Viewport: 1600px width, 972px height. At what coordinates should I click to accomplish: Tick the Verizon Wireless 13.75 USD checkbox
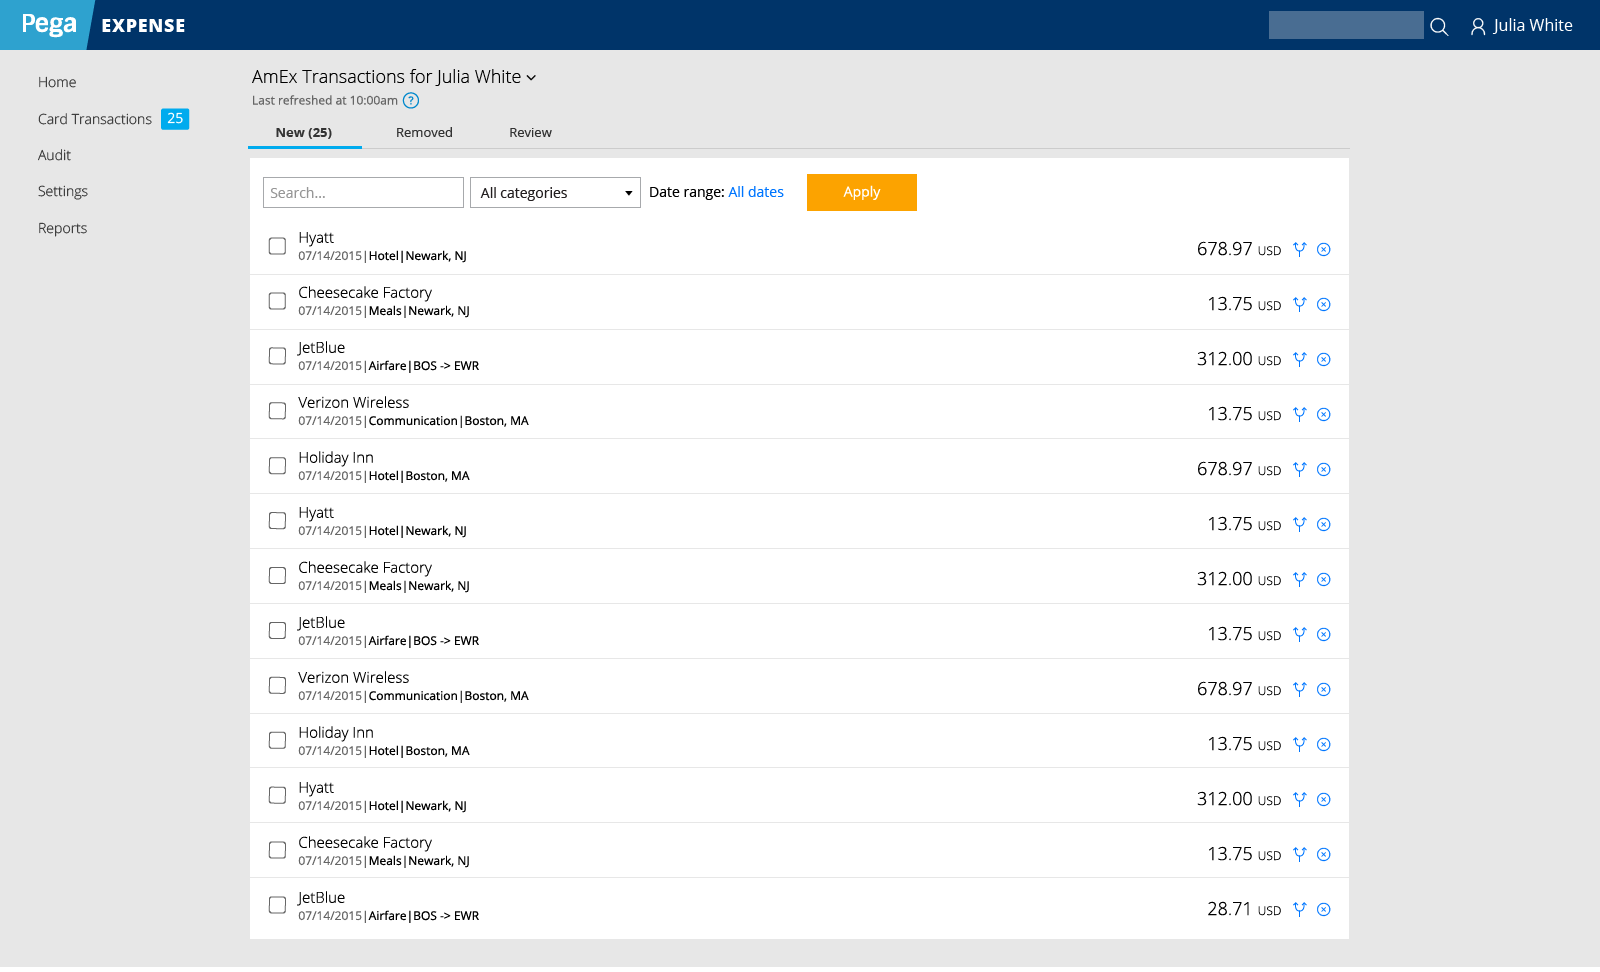point(277,411)
